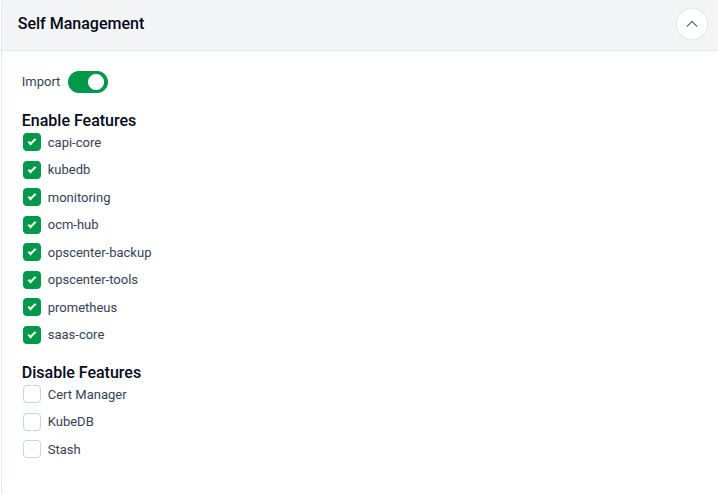Deselect the opscenter-tools checkbox
Viewport: 718px width, 494px height.
click(x=32, y=280)
